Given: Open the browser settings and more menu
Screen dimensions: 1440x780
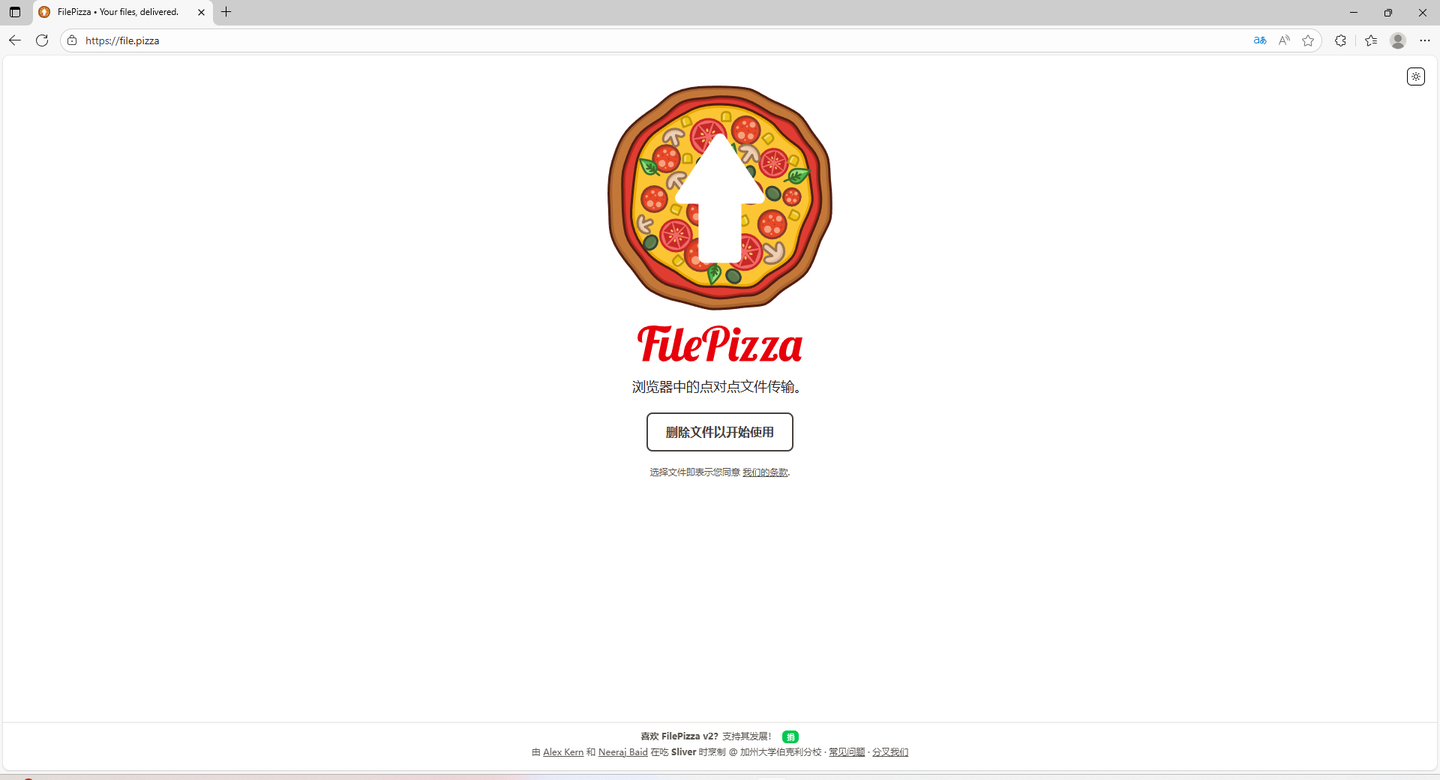Looking at the screenshot, I should pyautogui.click(x=1425, y=41).
